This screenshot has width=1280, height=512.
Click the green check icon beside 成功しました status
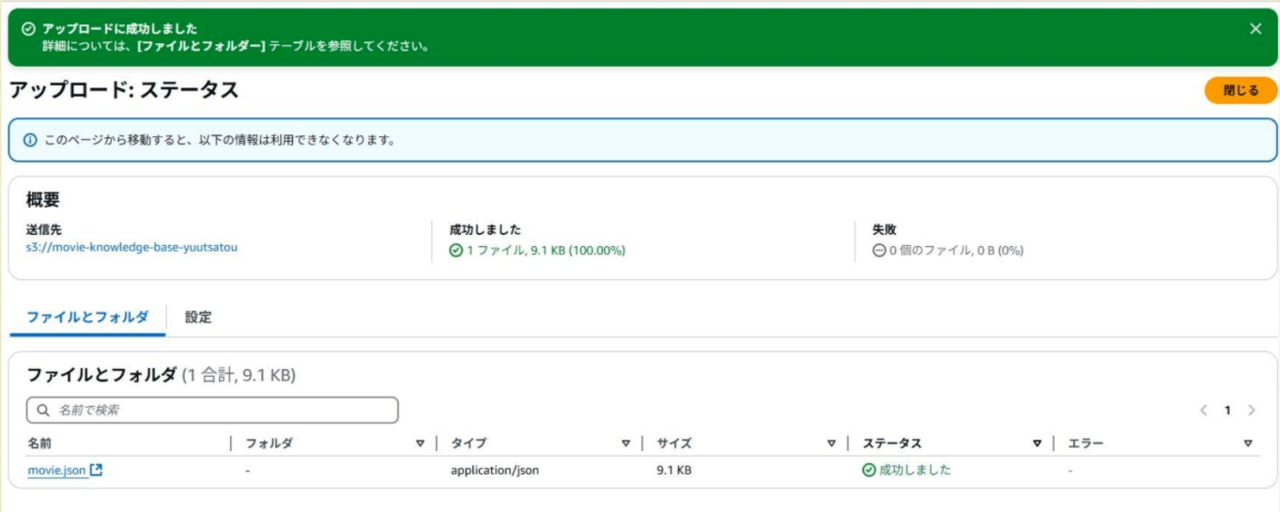[x=868, y=470]
